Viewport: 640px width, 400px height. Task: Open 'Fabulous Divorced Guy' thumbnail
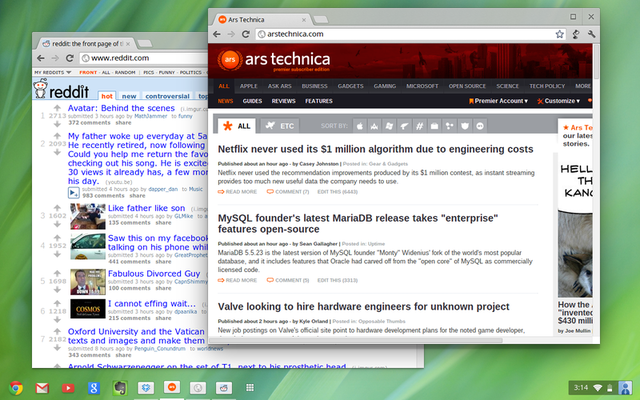click(87, 281)
